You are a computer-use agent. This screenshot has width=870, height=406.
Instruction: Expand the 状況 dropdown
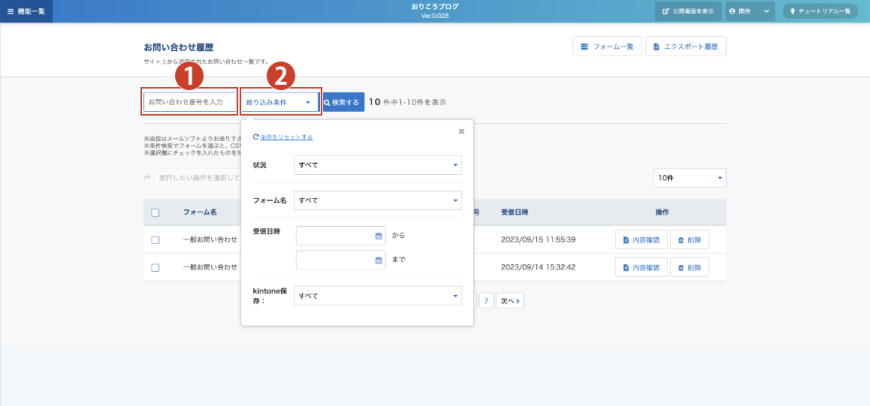coord(377,165)
